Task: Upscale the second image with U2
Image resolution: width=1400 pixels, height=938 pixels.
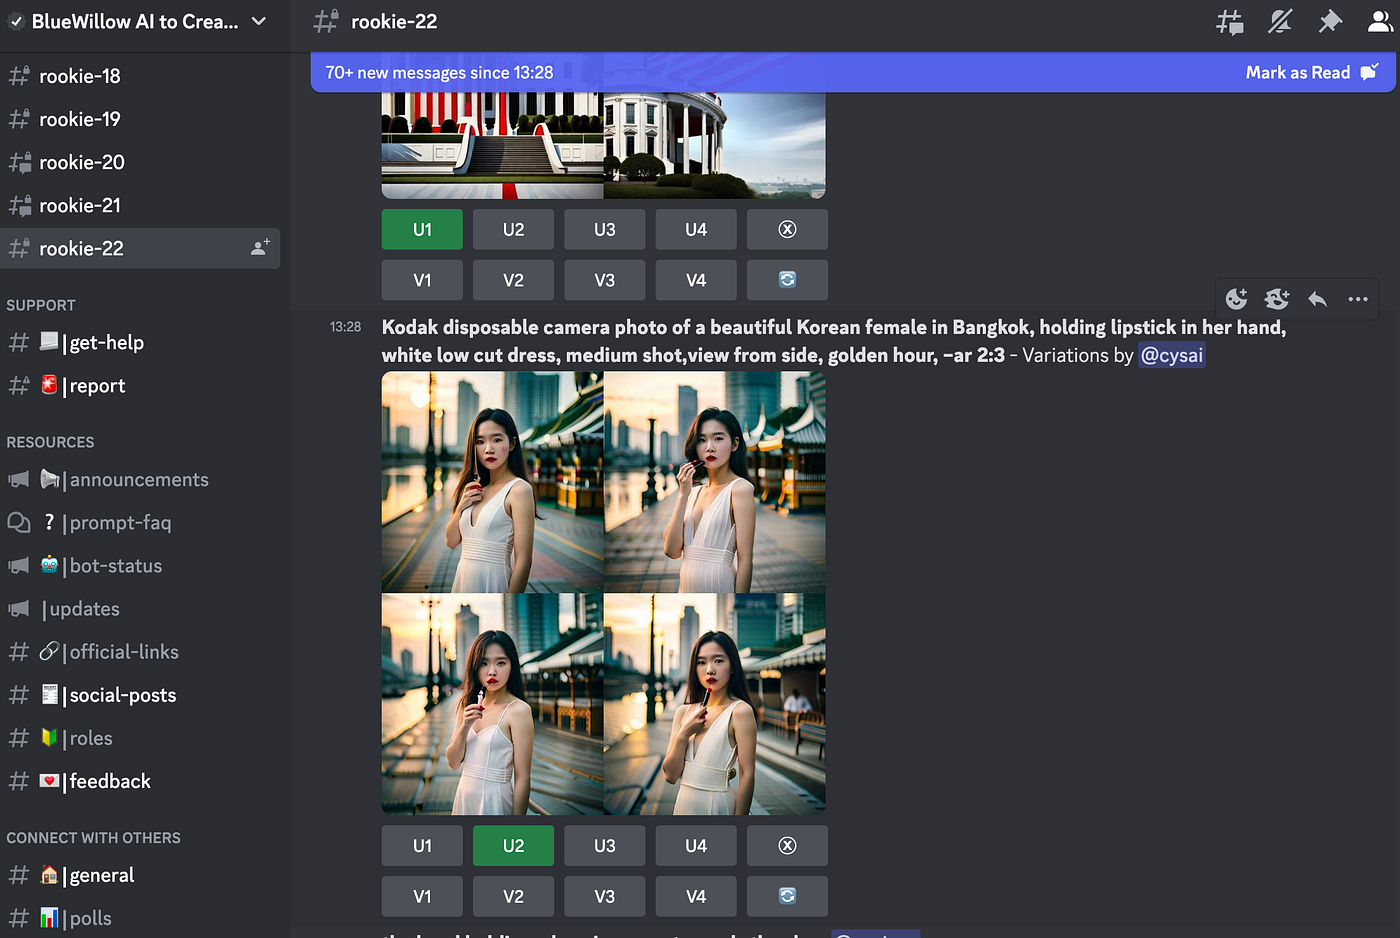Action: tap(513, 845)
